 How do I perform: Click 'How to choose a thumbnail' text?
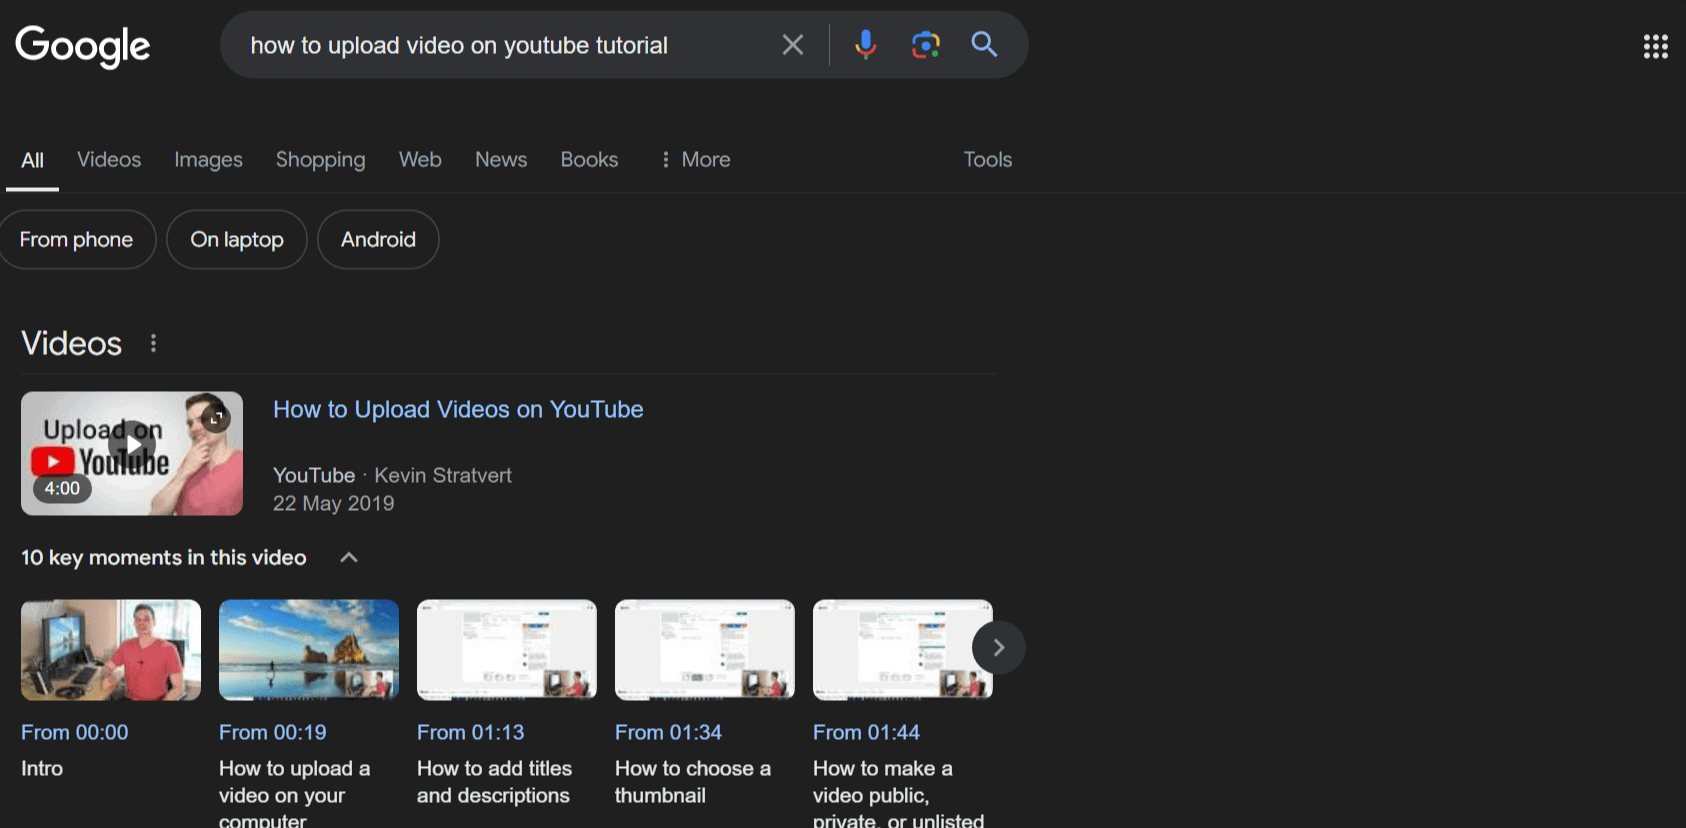point(693,782)
